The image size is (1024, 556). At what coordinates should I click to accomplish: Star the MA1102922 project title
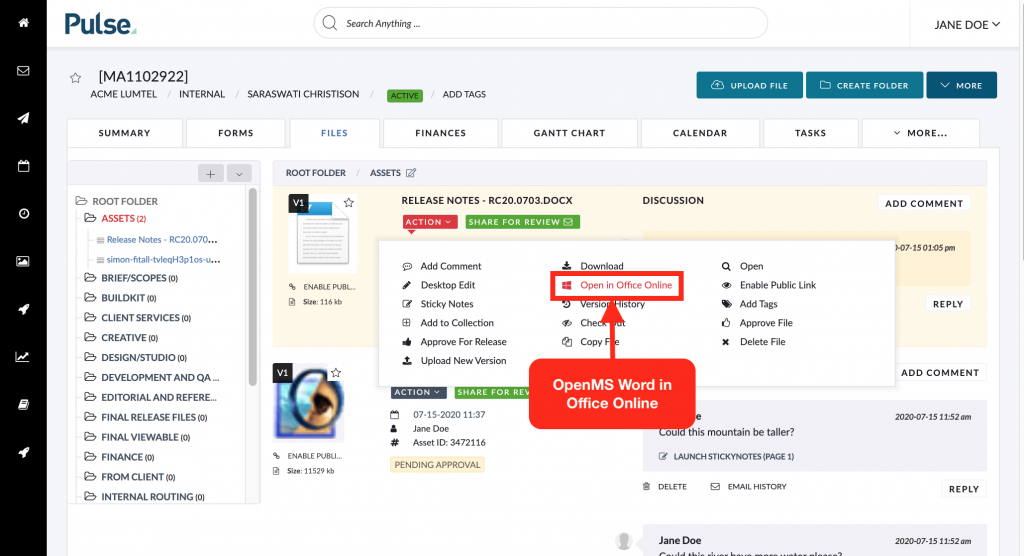click(76, 78)
